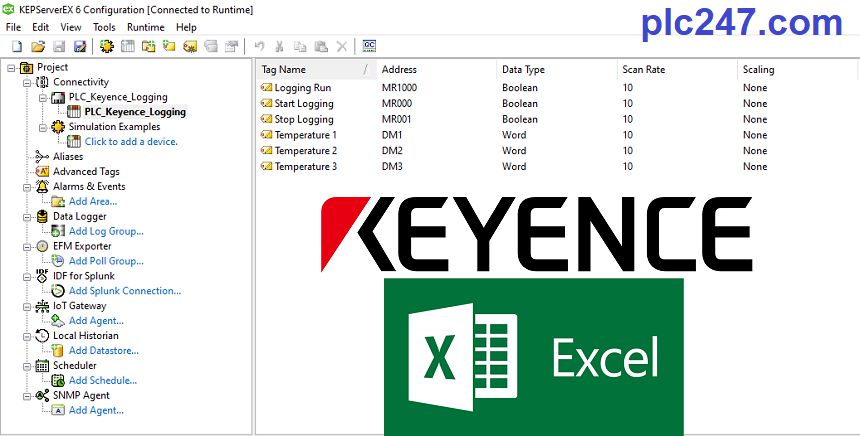Click the 'Add Area...' link

[x=93, y=201]
